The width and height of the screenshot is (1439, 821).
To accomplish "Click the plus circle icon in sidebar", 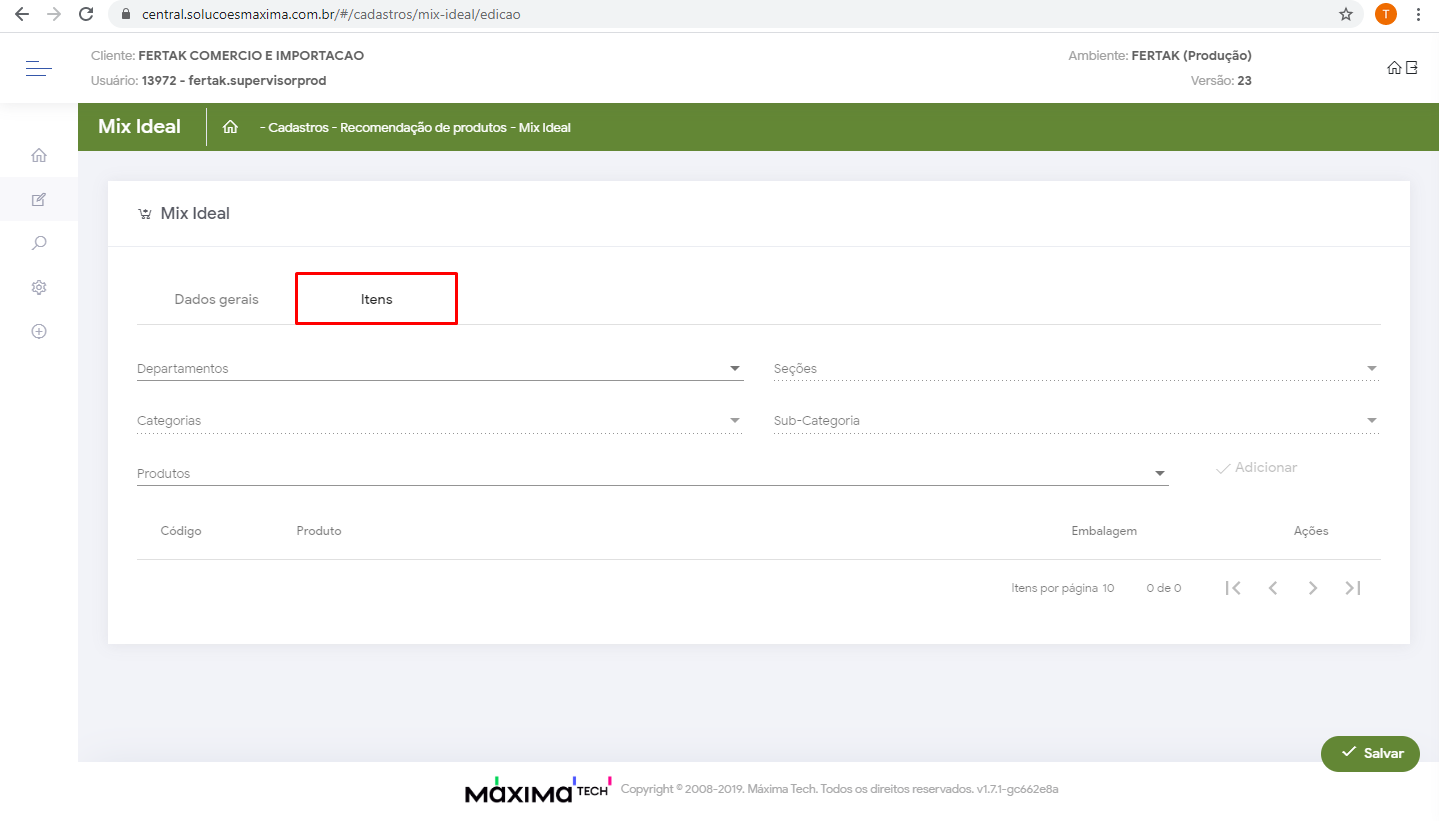I will click(x=39, y=331).
